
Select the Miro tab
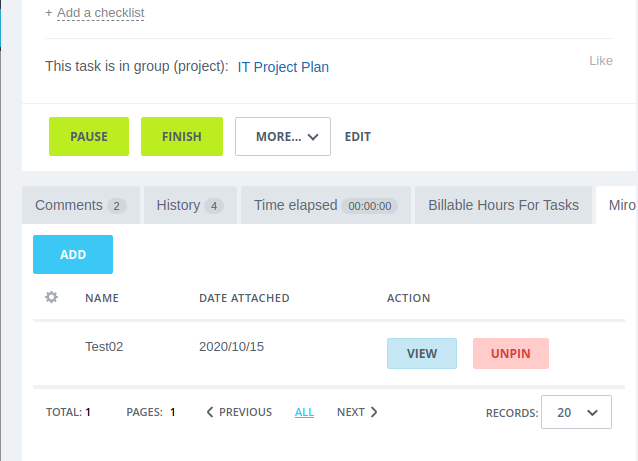(x=618, y=205)
